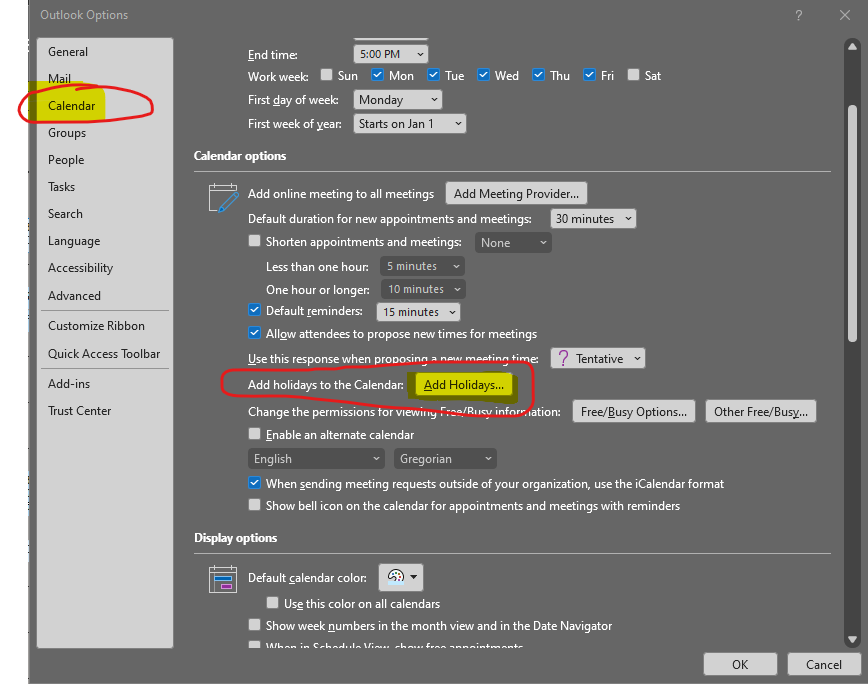The height and width of the screenshot is (684, 868).
Task: Select Mail in options sidebar
Action: [x=59, y=79]
